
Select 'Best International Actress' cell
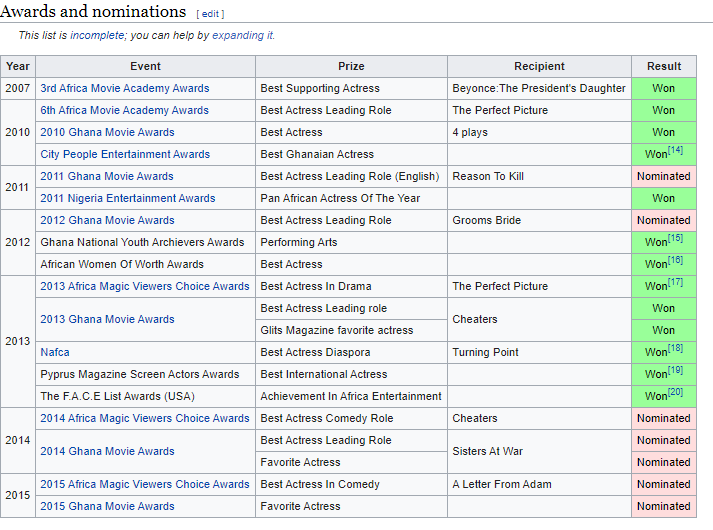351,374
